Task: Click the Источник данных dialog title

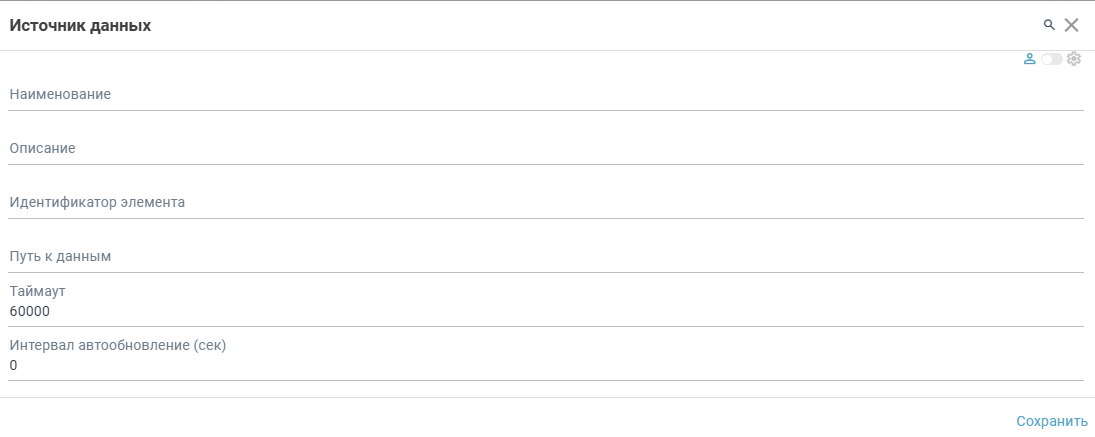Action: pos(80,26)
